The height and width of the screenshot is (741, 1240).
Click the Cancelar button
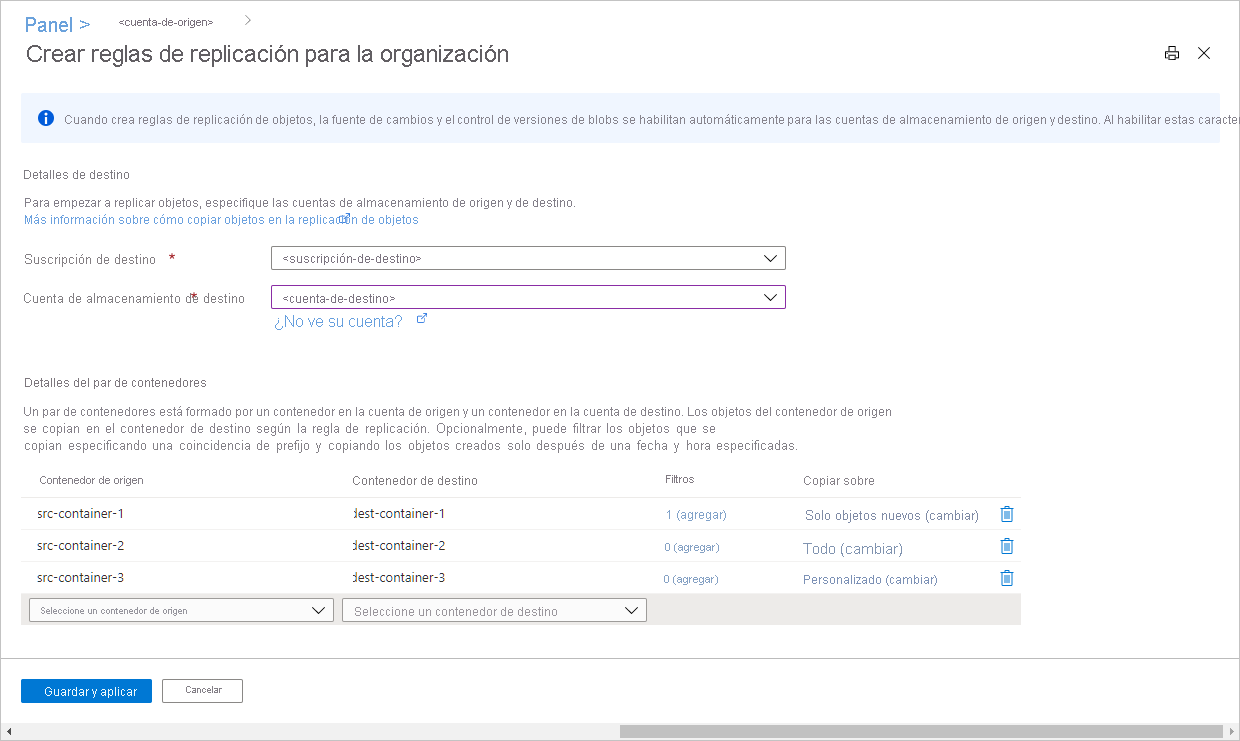[x=202, y=690]
